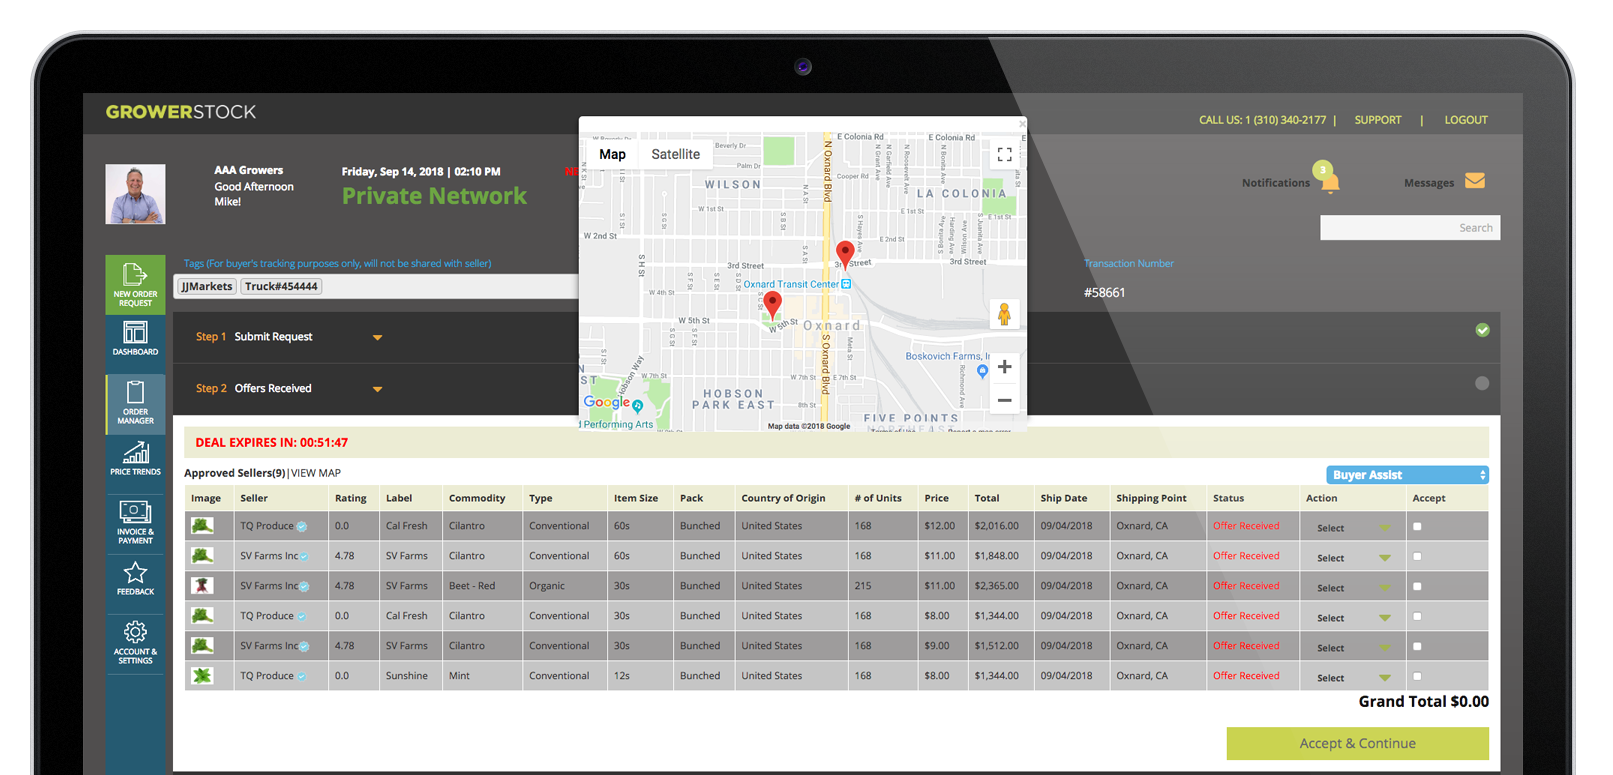This screenshot has width=1613, height=775.
Task: Switch map to Satellite view
Action: (676, 154)
